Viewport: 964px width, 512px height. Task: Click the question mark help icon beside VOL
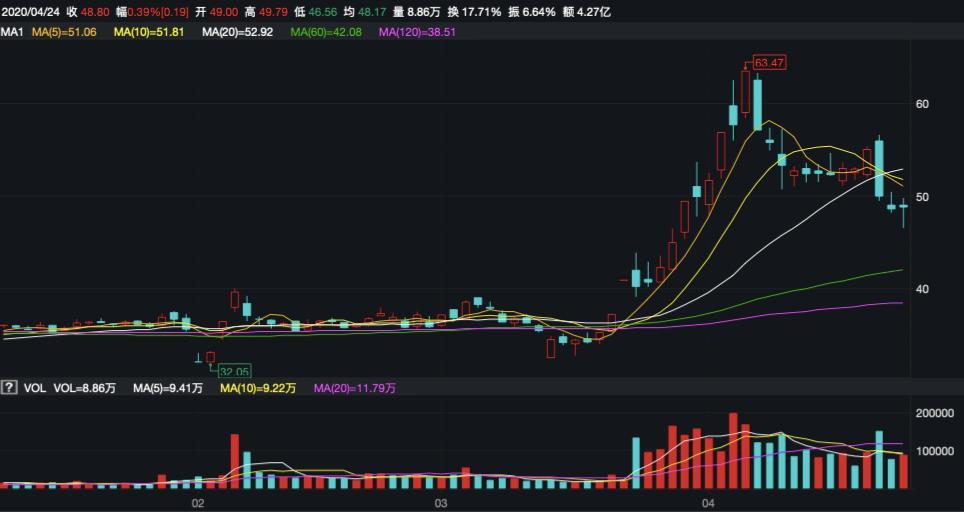[x=9, y=387]
